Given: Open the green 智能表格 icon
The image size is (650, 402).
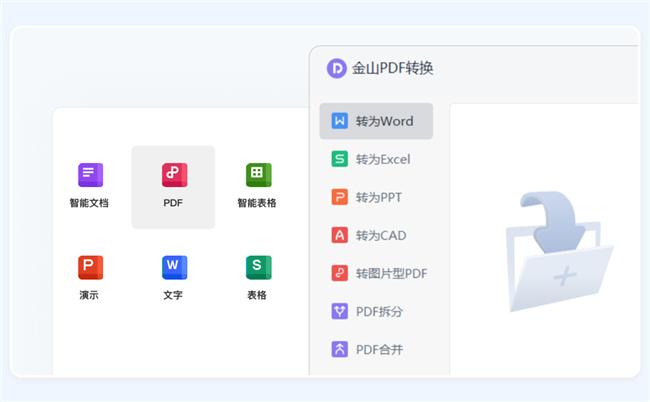Looking at the screenshot, I should (259, 175).
